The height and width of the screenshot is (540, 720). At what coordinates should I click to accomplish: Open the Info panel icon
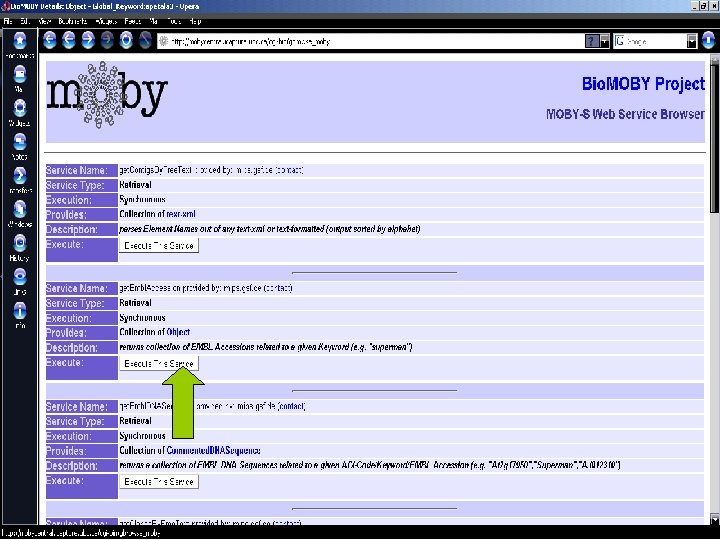tap(19, 311)
